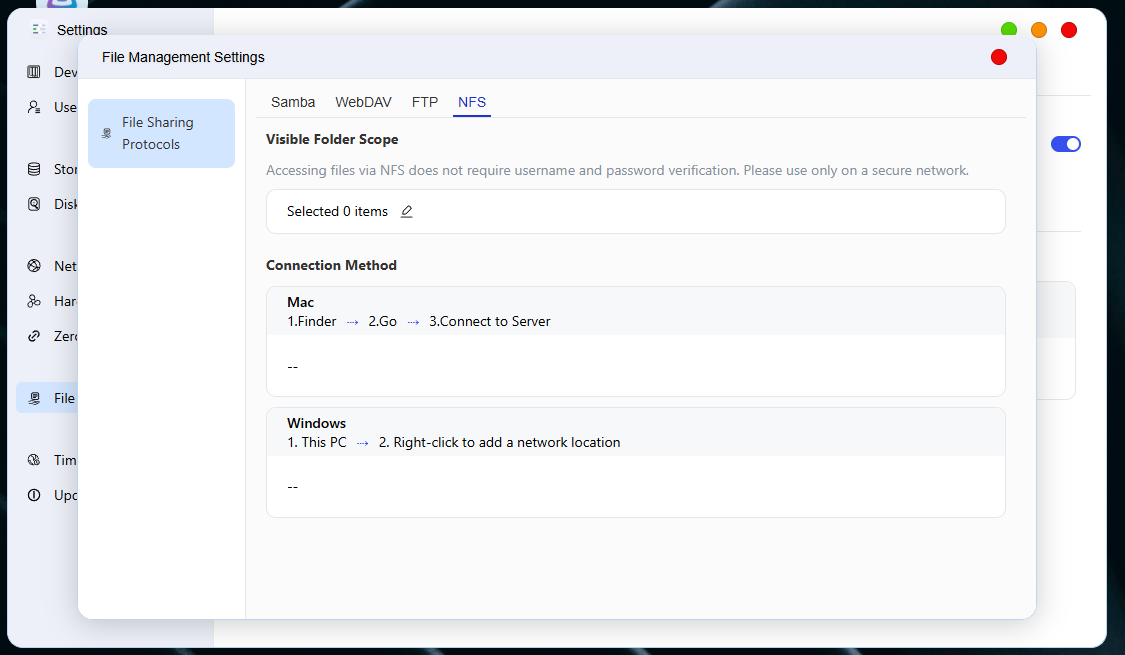Viewport: 1125px width, 655px height.
Task: Click the Mac heading
Action: pos(301,303)
